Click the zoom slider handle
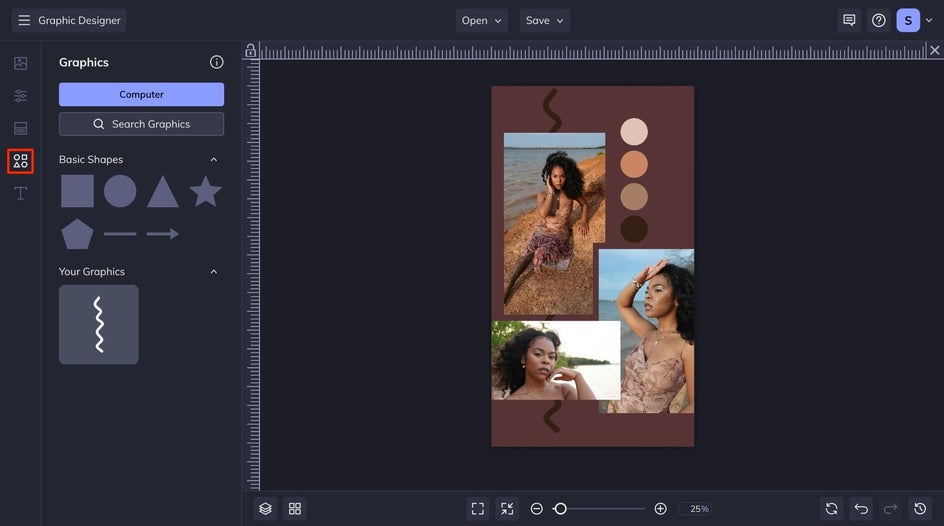The width and height of the screenshot is (944, 526). pos(560,509)
